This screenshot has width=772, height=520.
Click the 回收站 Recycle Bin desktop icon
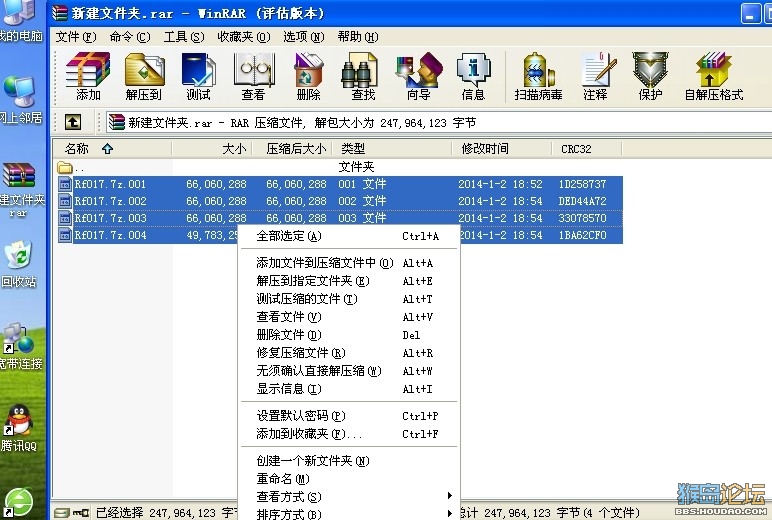19,265
